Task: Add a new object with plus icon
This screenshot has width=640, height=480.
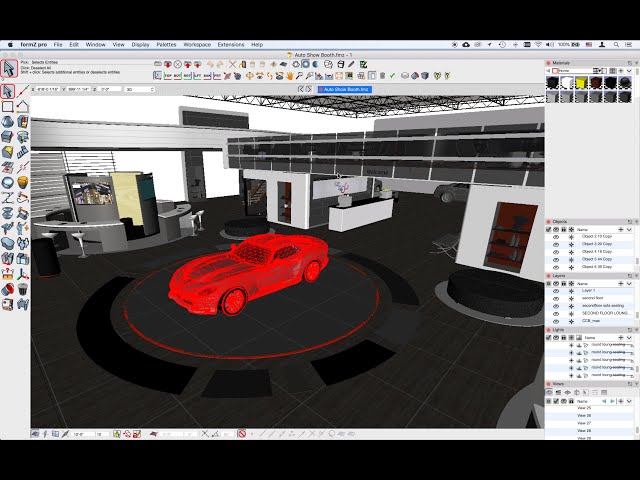Action: pos(621,229)
